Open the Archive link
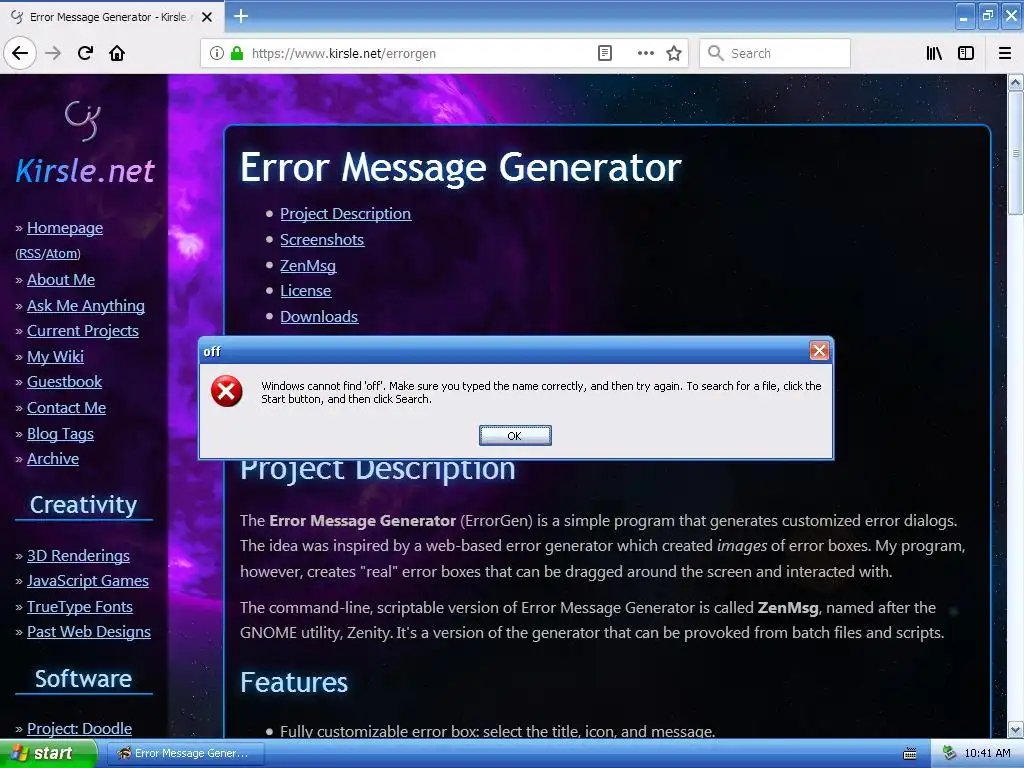The height and width of the screenshot is (768, 1024). (52, 458)
